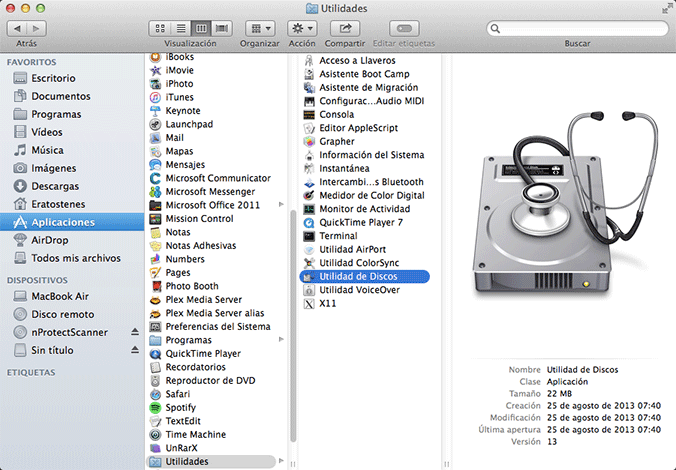Click the Compartir share button
Viewport: 676px width, 470px height.
(345, 28)
